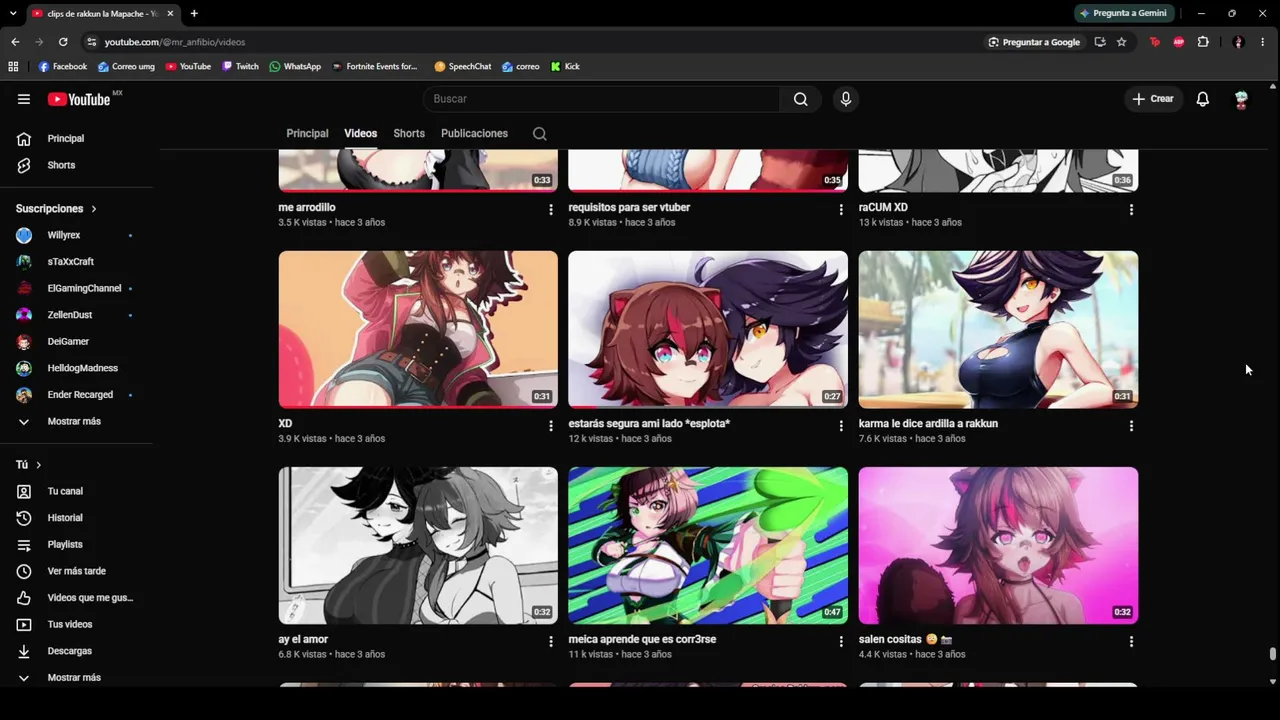The width and height of the screenshot is (1280, 720).
Task: Play the video thumbnail "ay el amor"
Action: pos(418,545)
